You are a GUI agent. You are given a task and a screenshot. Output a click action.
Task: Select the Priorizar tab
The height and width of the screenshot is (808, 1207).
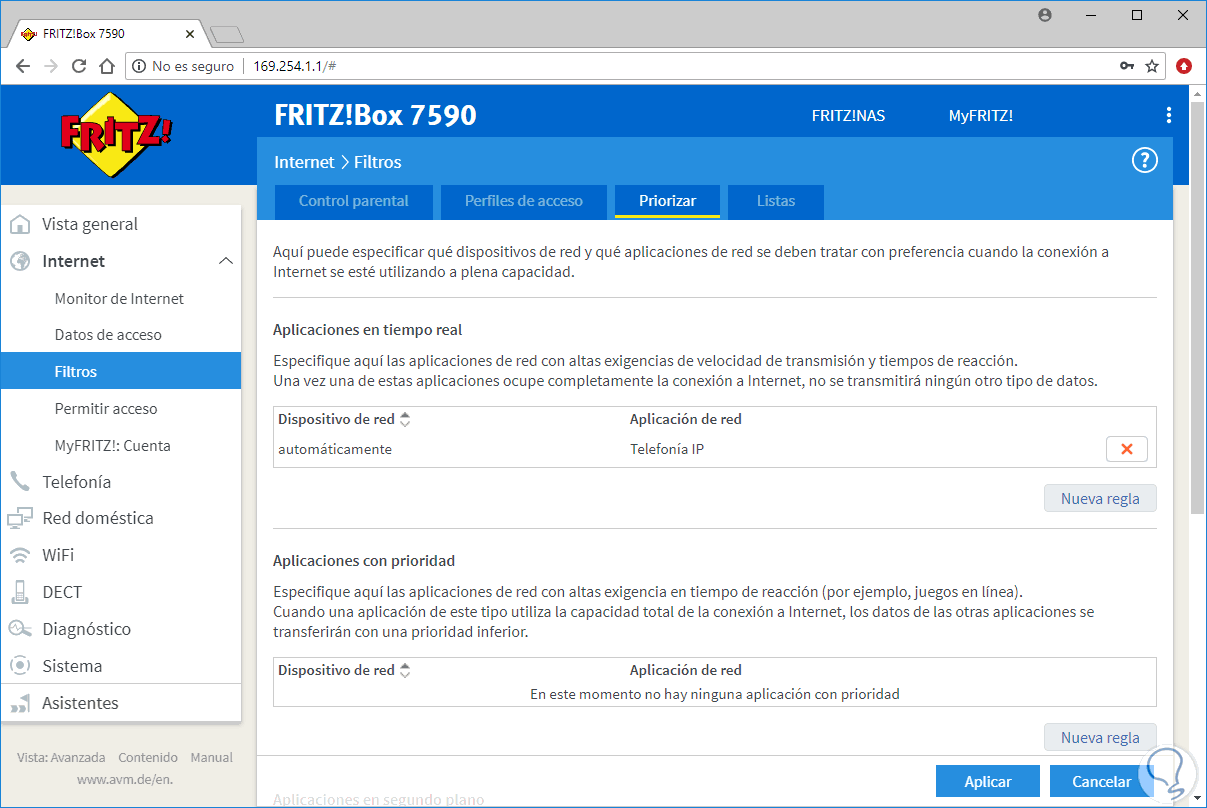tap(667, 201)
